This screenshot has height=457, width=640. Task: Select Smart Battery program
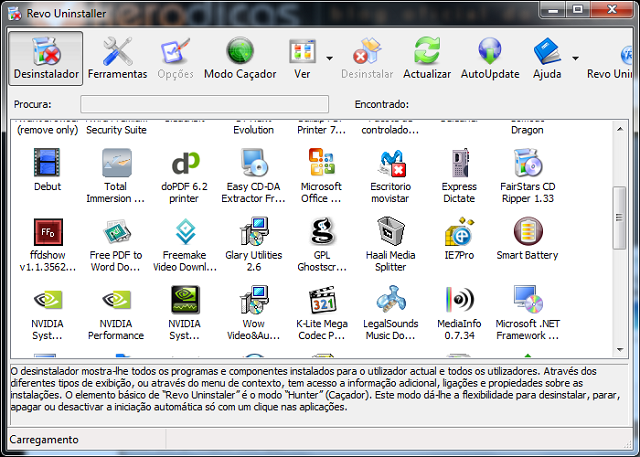click(x=527, y=239)
